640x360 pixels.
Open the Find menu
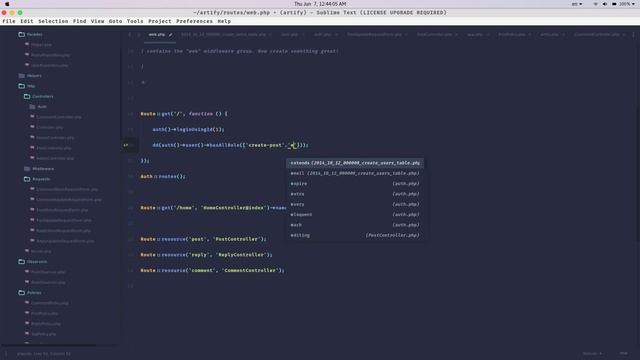80,21
